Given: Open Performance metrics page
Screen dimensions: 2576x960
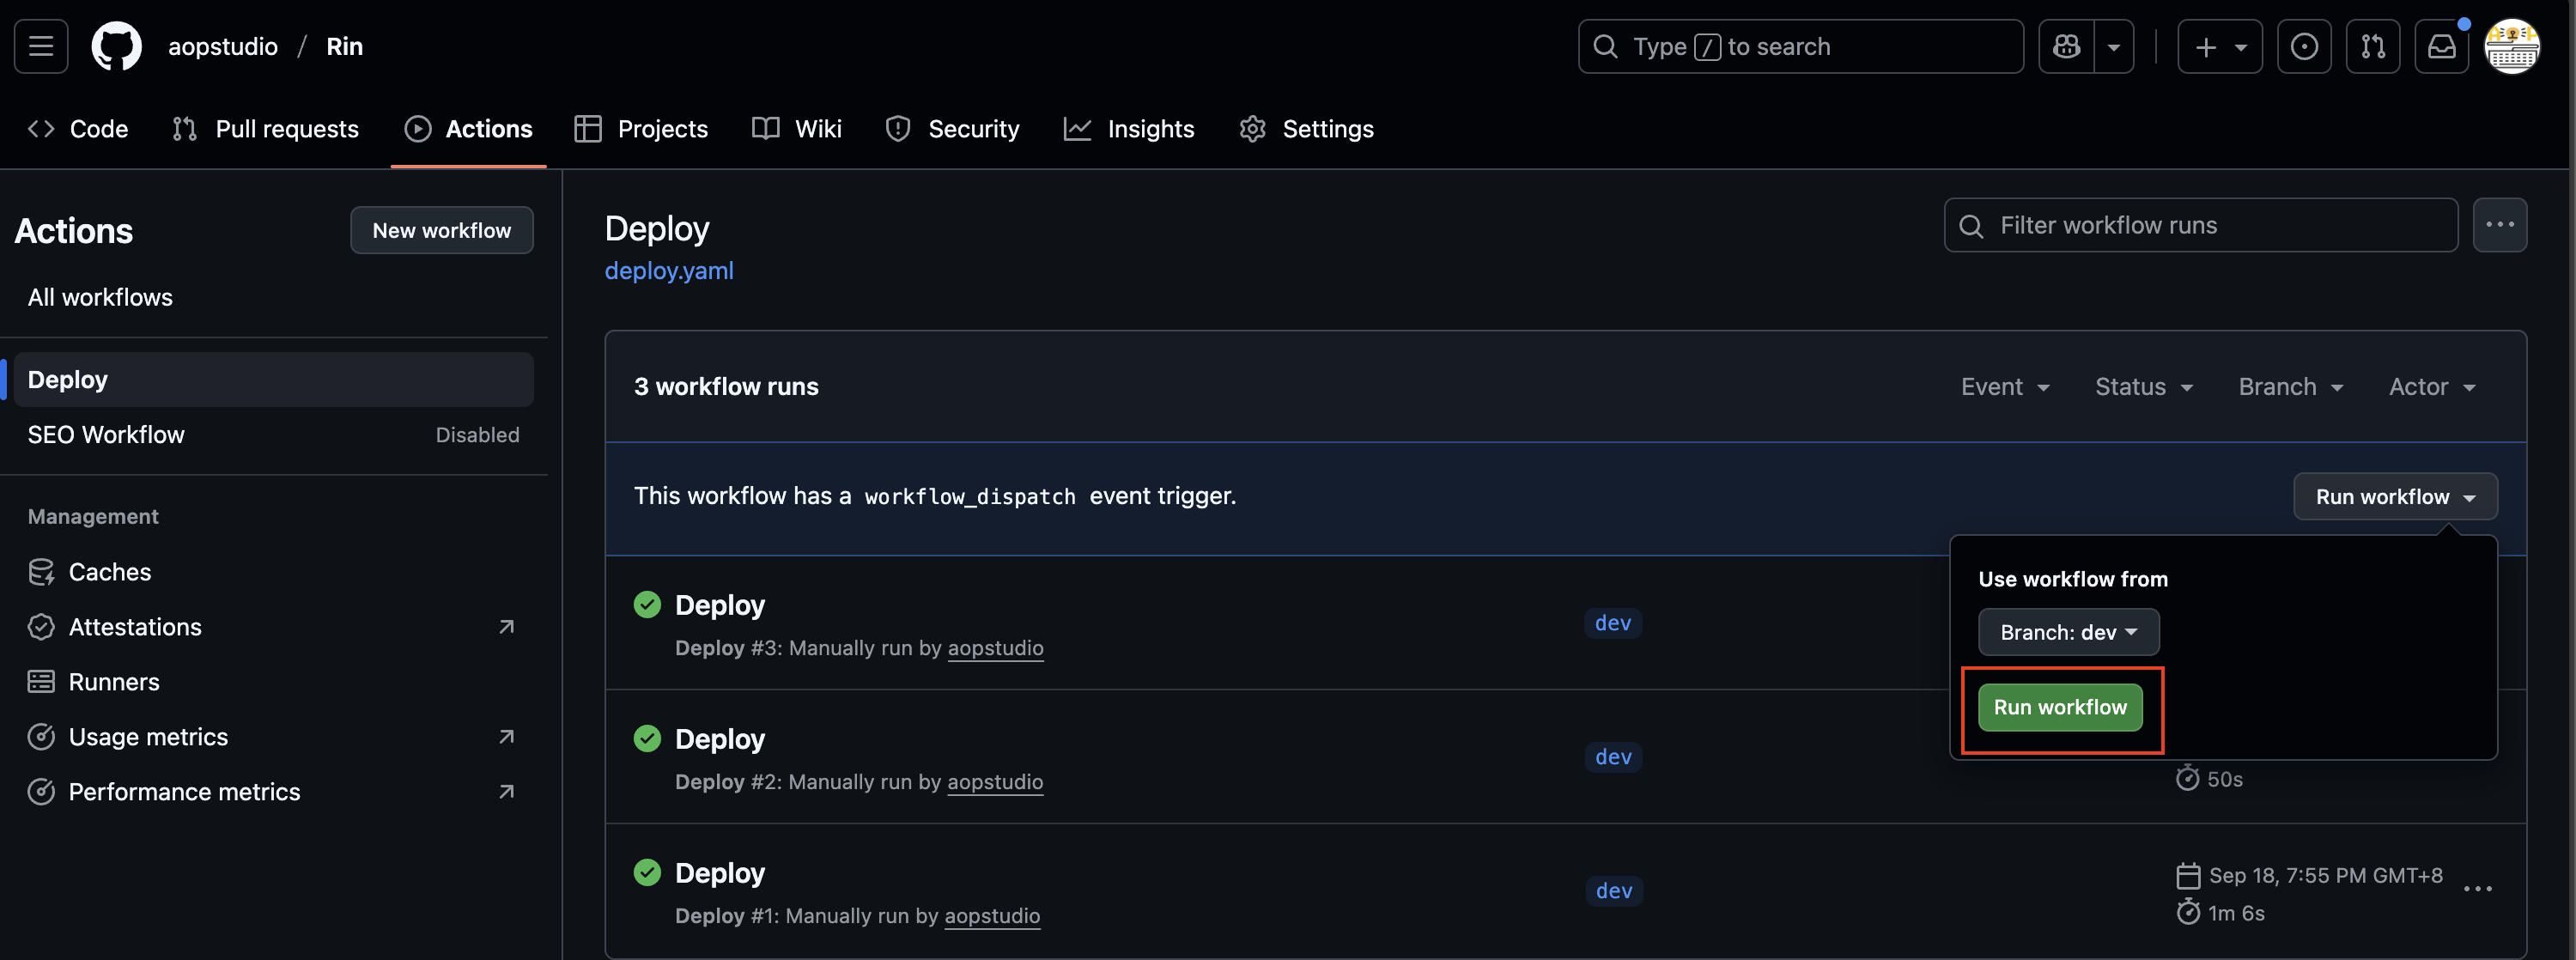Looking at the screenshot, I should 273,792.
